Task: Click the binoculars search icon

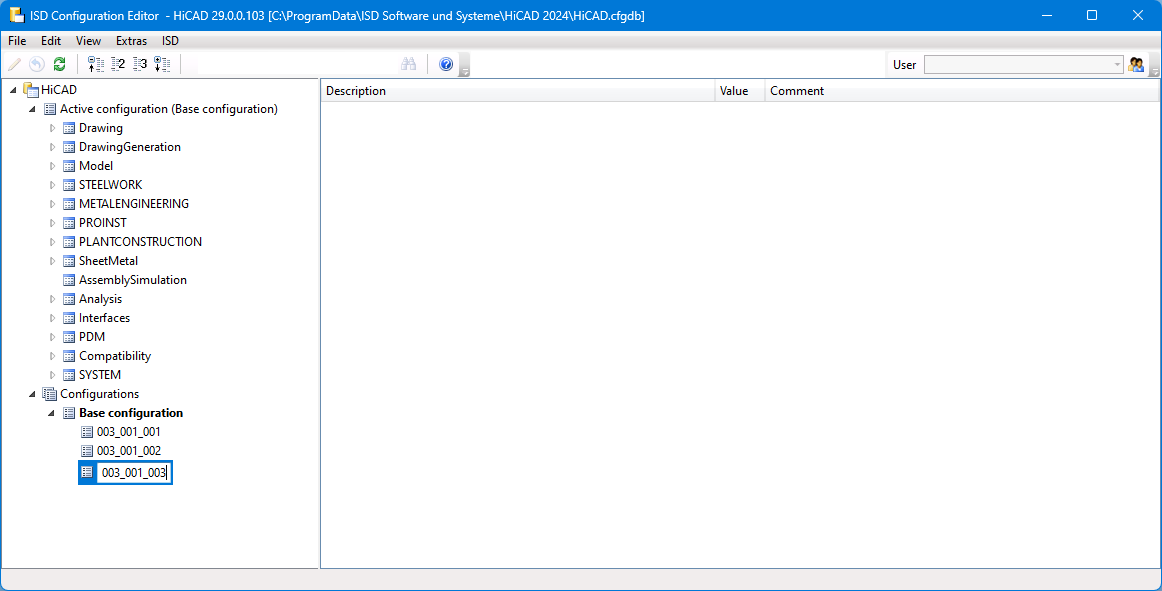Action: pos(408,65)
